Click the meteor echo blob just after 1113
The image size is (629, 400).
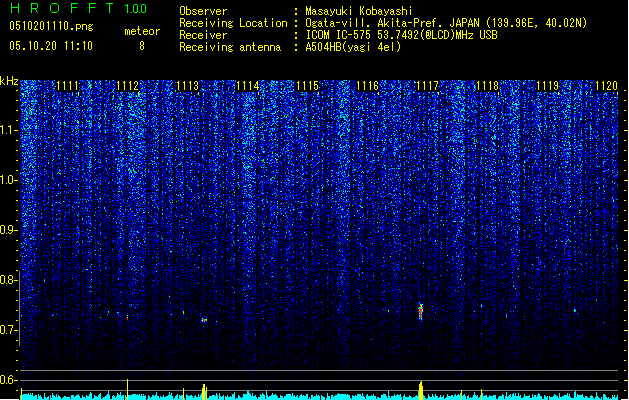[x=204, y=320]
